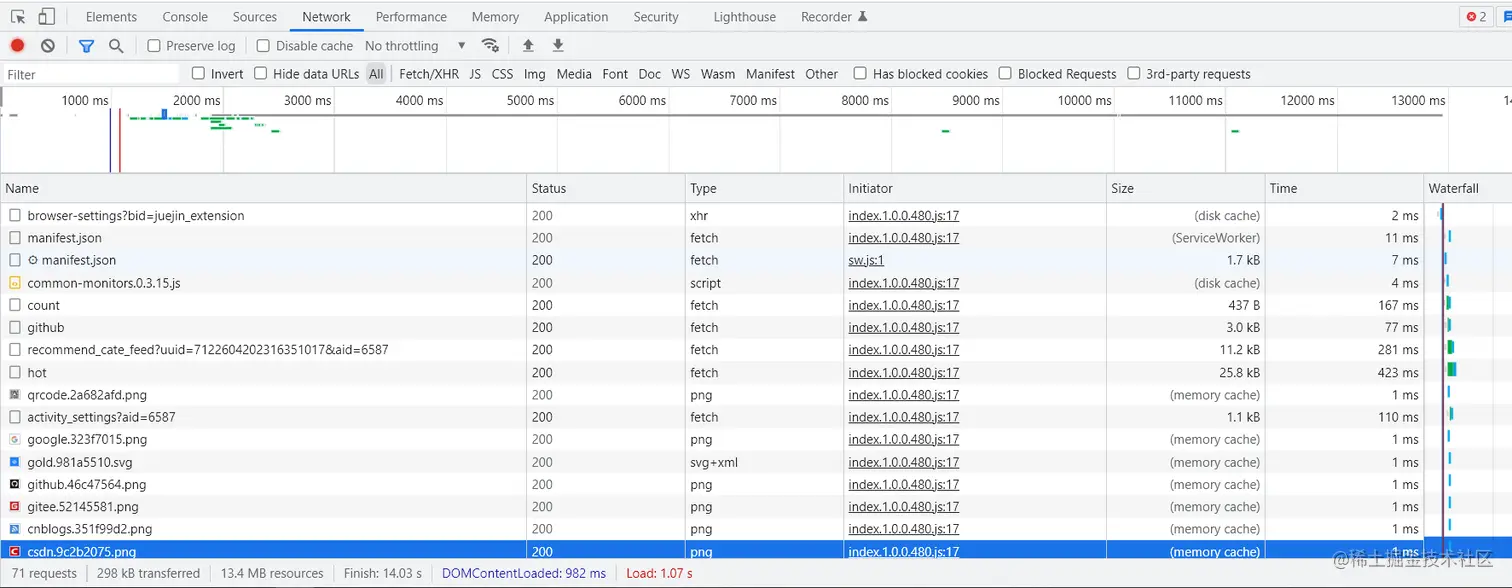The image size is (1512, 588).
Task: Click the gitee.52145581.png file icon
Action: (x=14, y=507)
